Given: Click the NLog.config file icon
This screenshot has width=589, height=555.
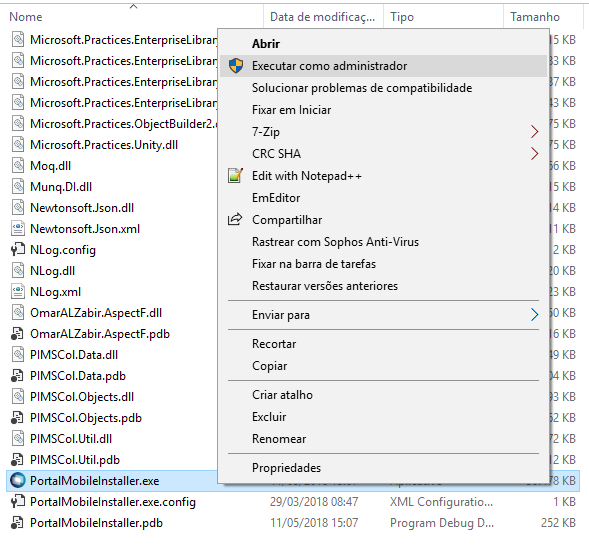Looking at the screenshot, I should [x=18, y=250].
